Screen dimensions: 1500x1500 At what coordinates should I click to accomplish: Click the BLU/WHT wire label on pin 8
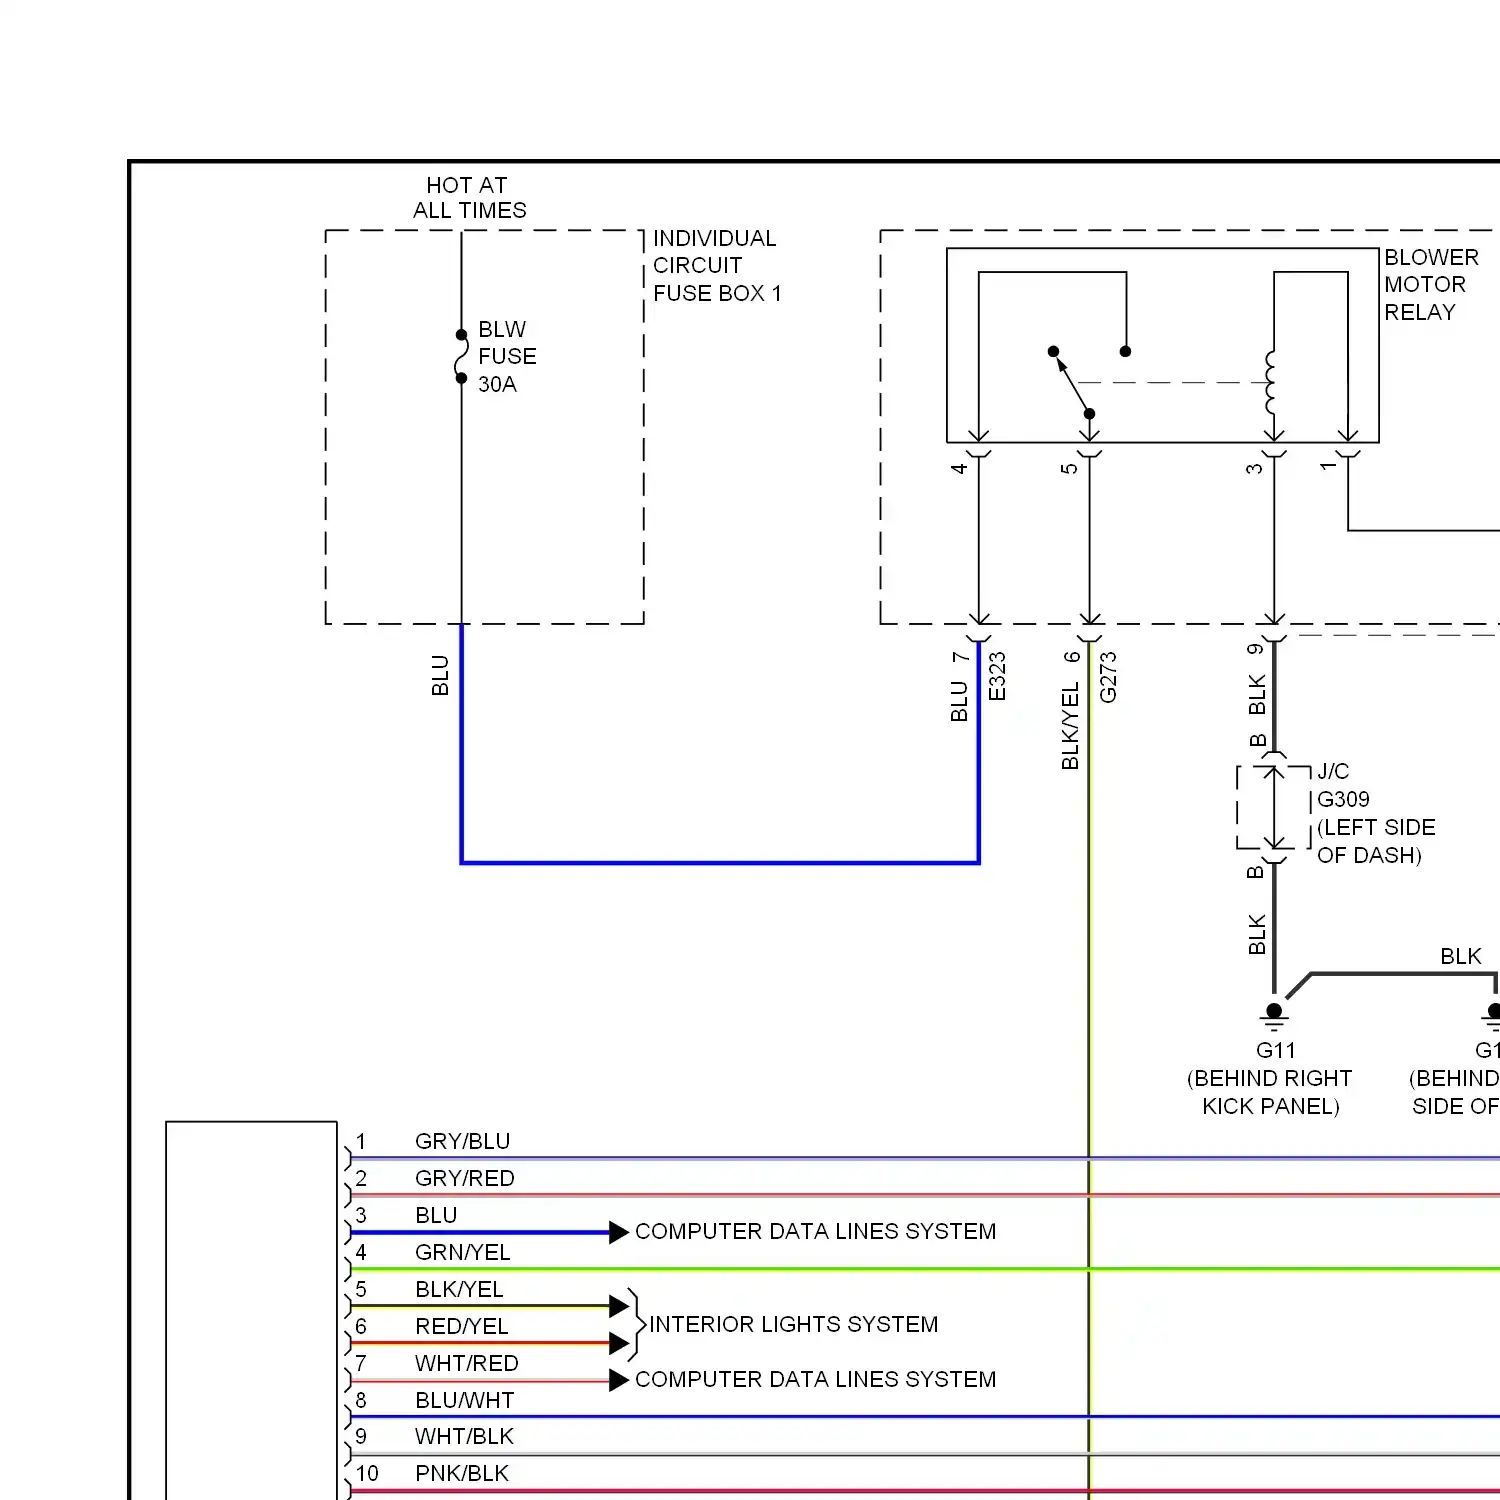(465, 1400)
